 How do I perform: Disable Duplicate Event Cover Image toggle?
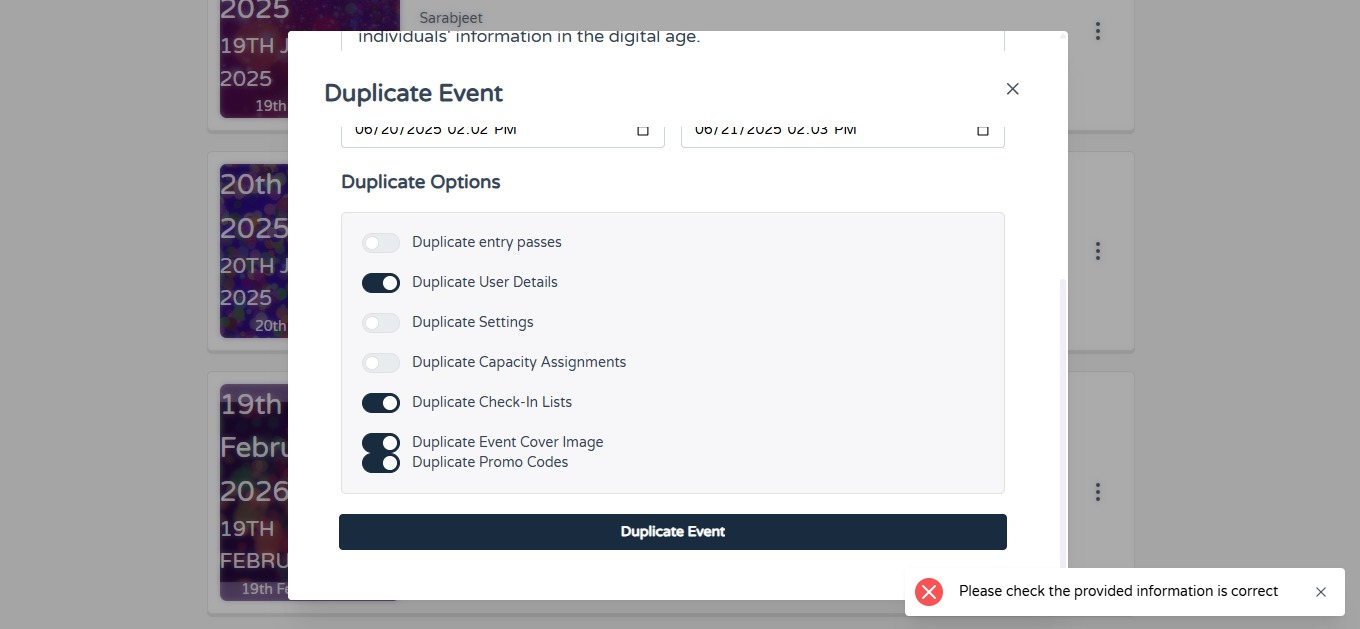(x=381, y=443)
